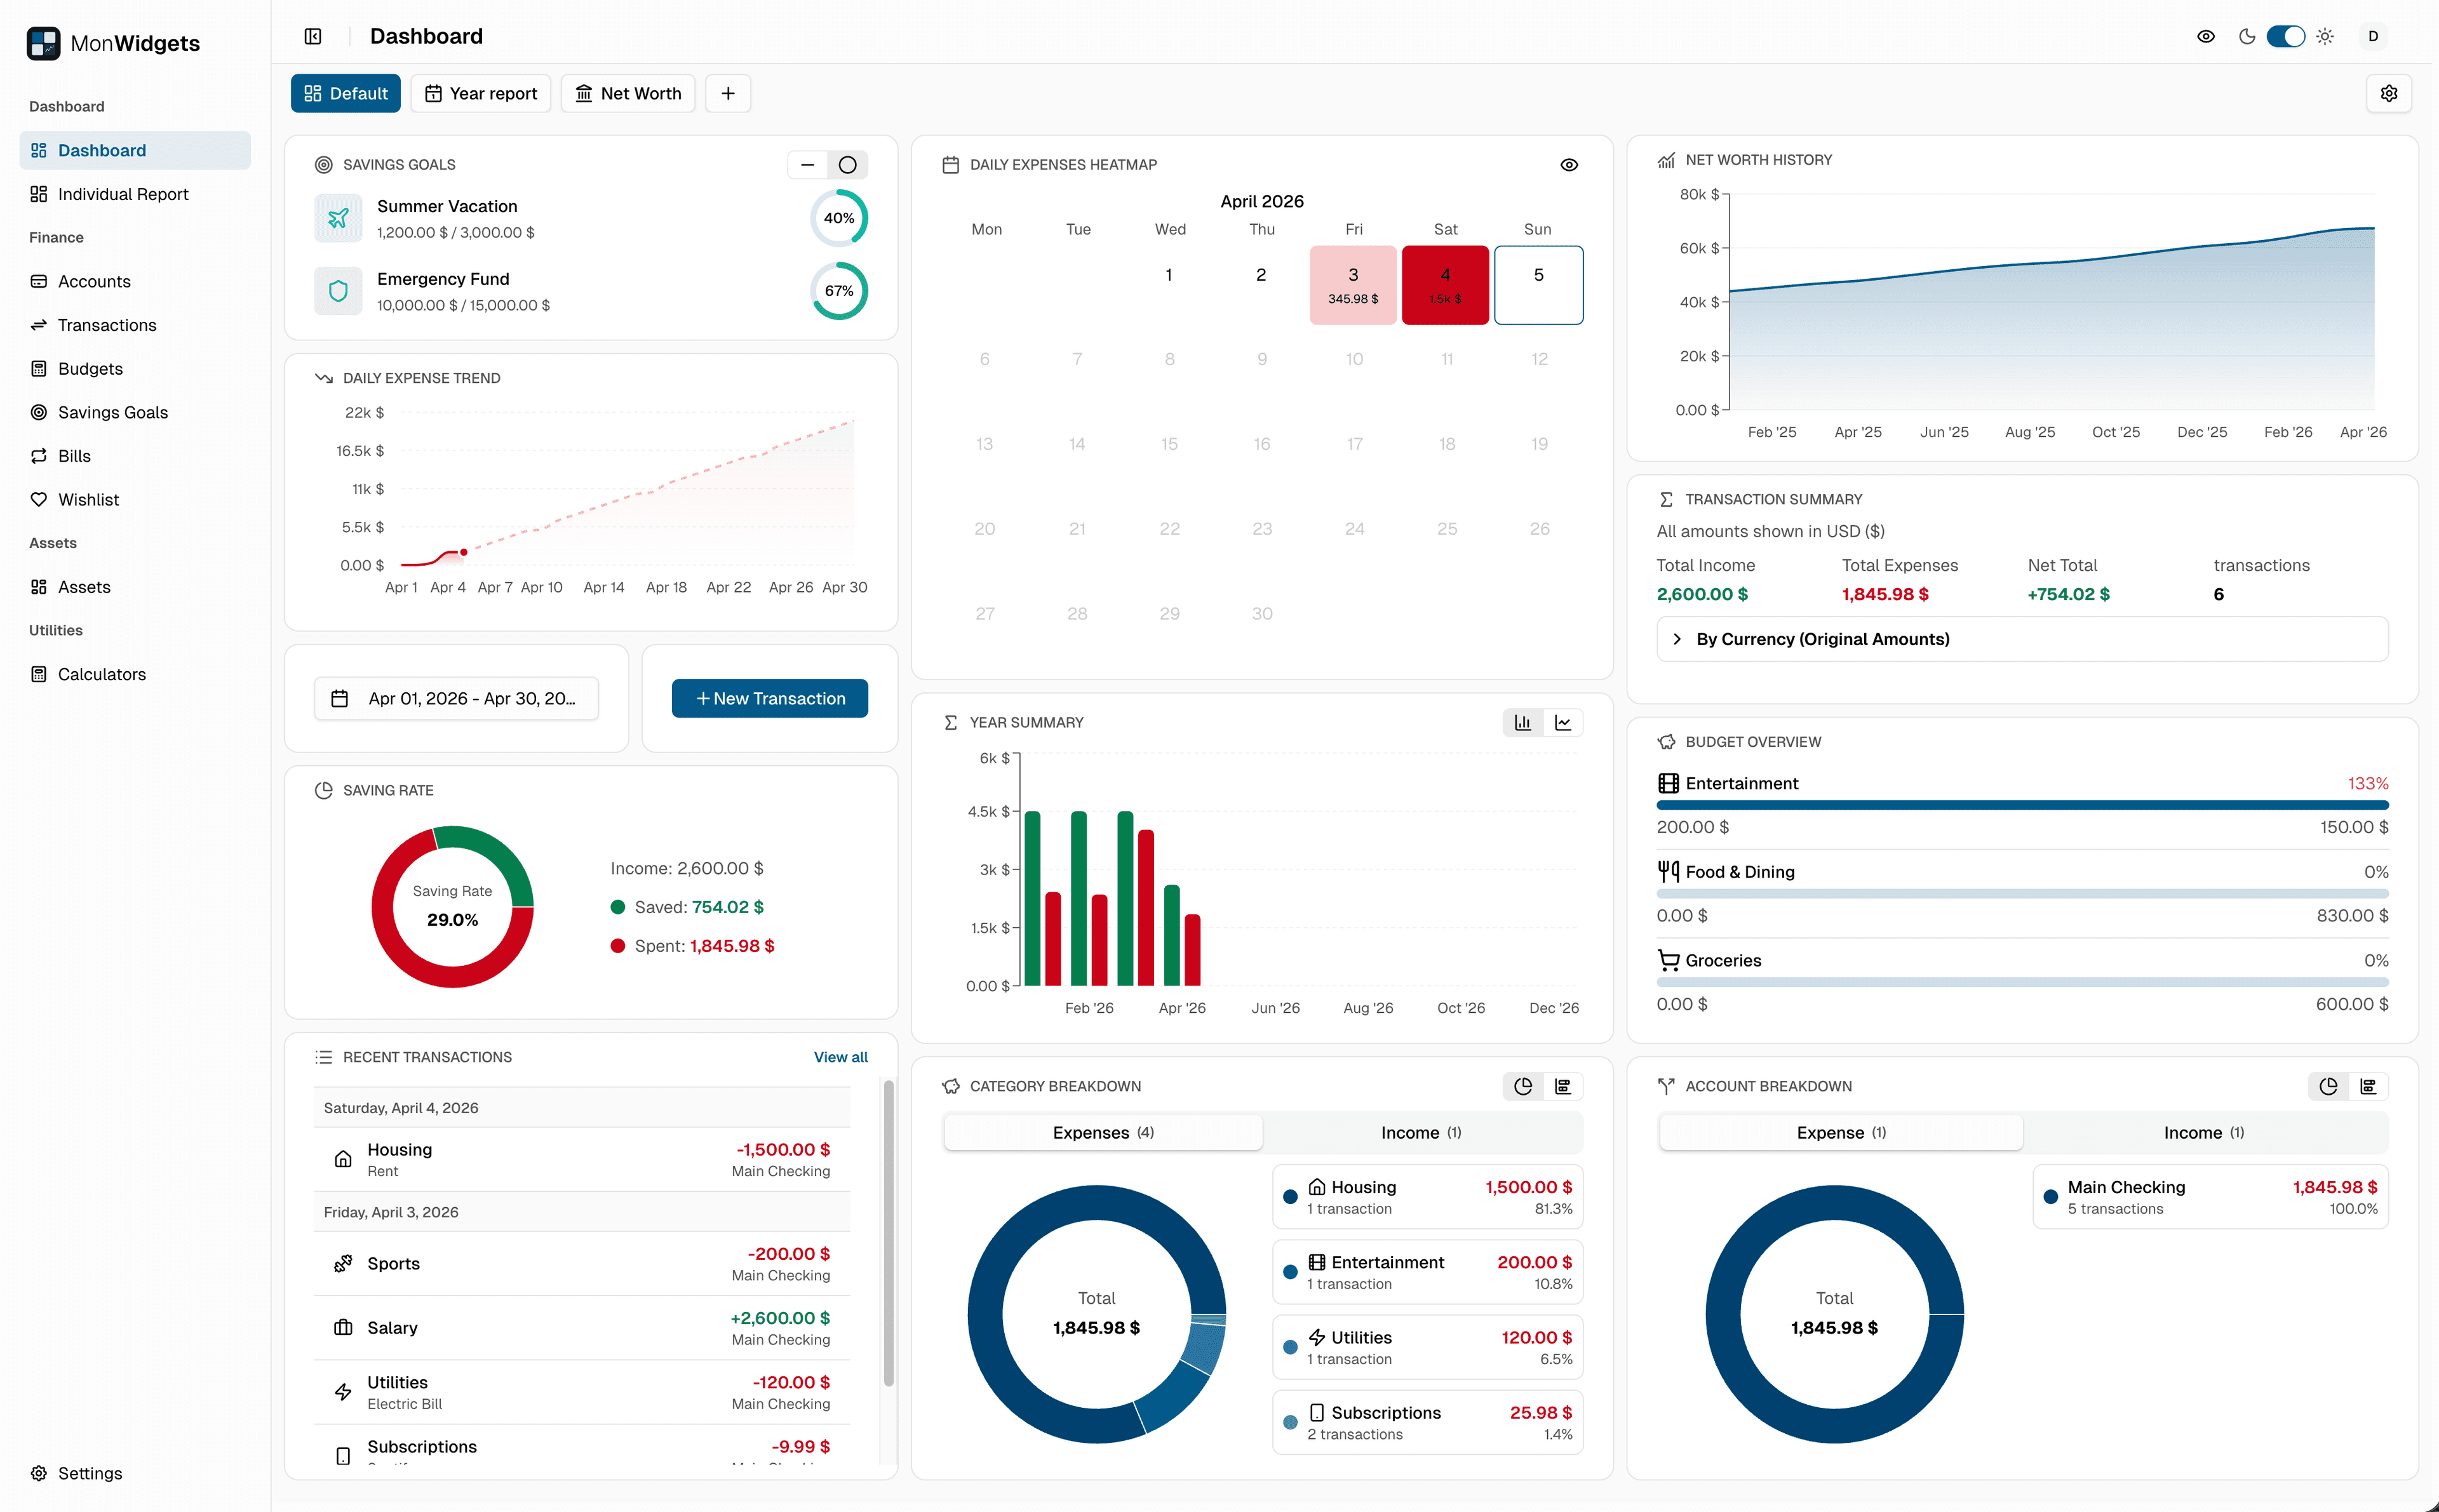Toggle the light/dark theme switch
Image resolution: width=2439 pixels, height=1512 pixels.
pyautogui.click(x=2285, y=37)
